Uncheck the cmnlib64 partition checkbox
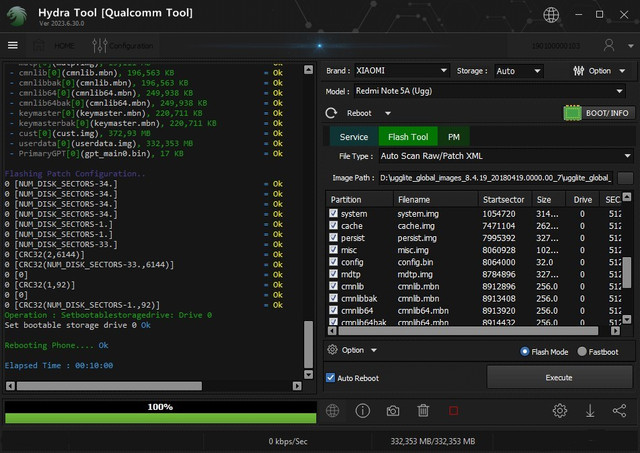The height and width of the screenshot is (453, 640). click(333, 310)
